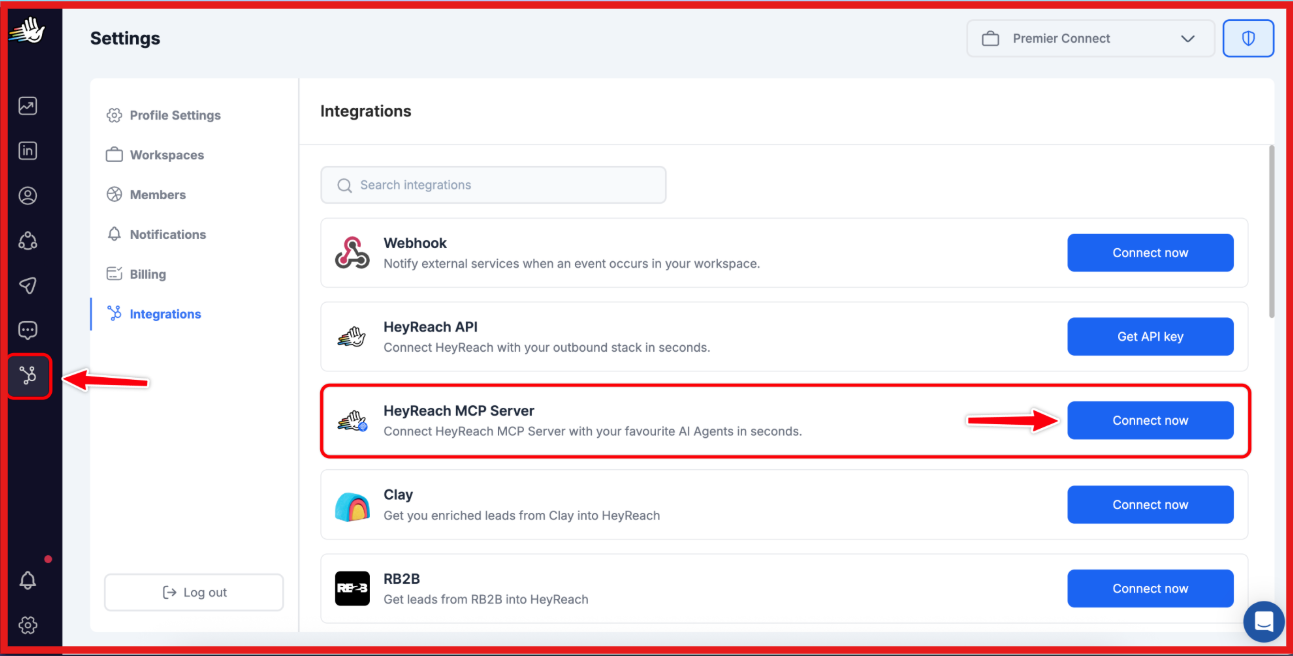The width and height of the screenshot is (1293, 656).
Task: Click the integrations list vertical scrollbar
Action: 1272,232
